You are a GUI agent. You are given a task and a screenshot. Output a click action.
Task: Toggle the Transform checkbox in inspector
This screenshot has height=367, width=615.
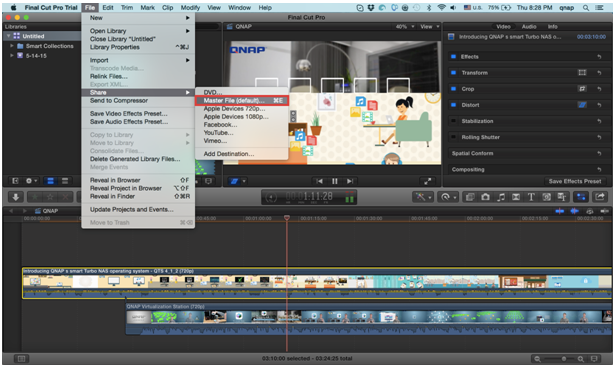coord(453,73)
